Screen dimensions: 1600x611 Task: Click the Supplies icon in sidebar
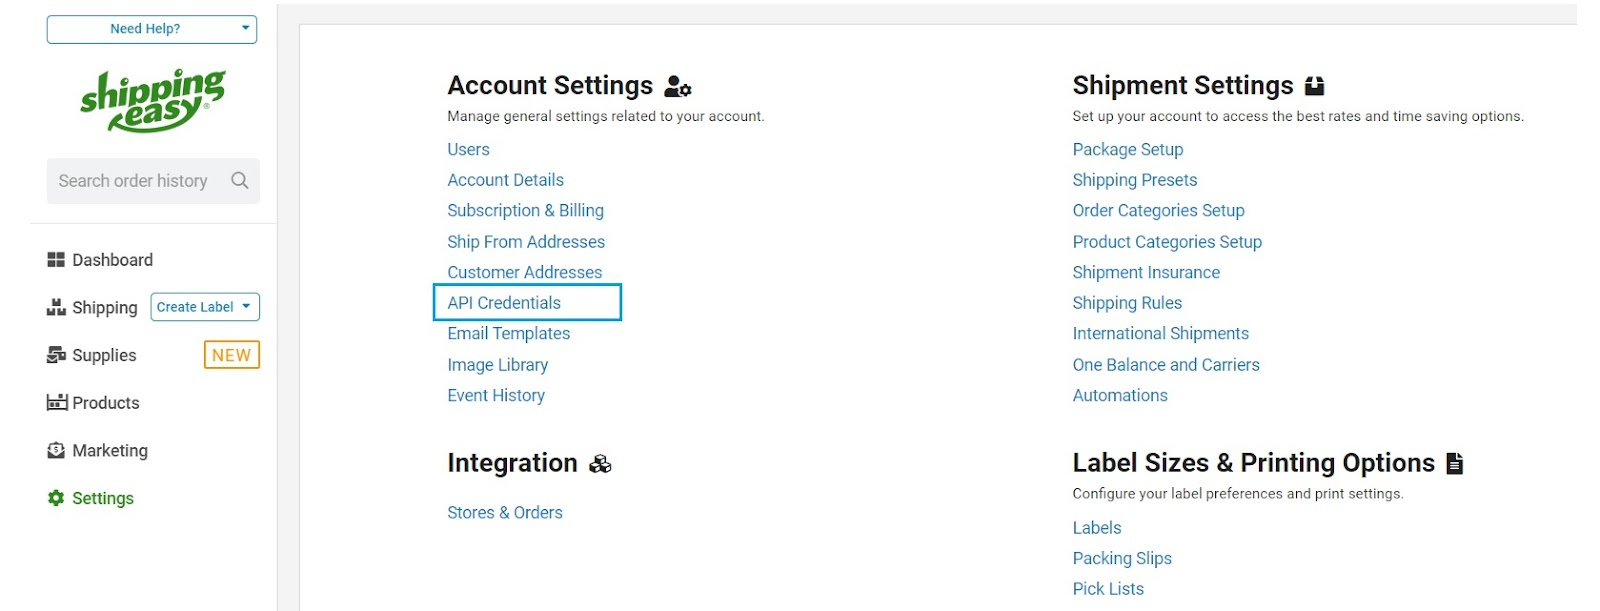[56, 355]
